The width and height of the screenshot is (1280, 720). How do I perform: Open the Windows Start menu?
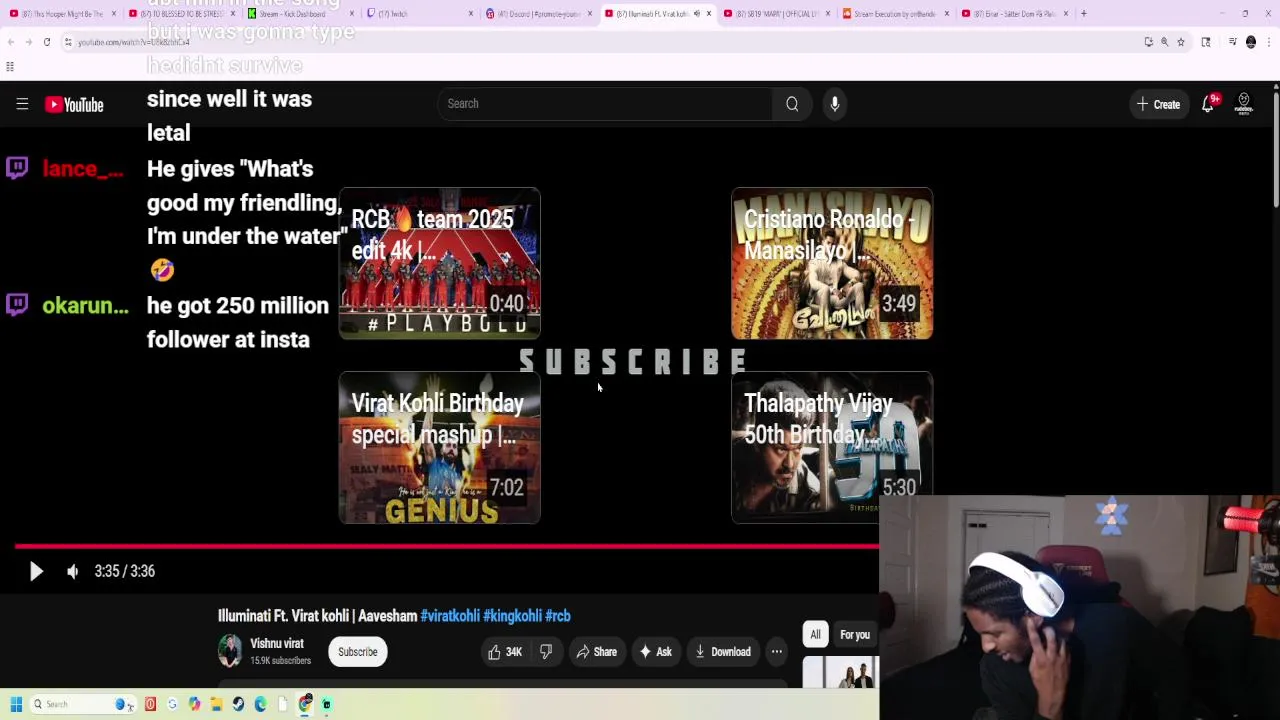[15, 704]
